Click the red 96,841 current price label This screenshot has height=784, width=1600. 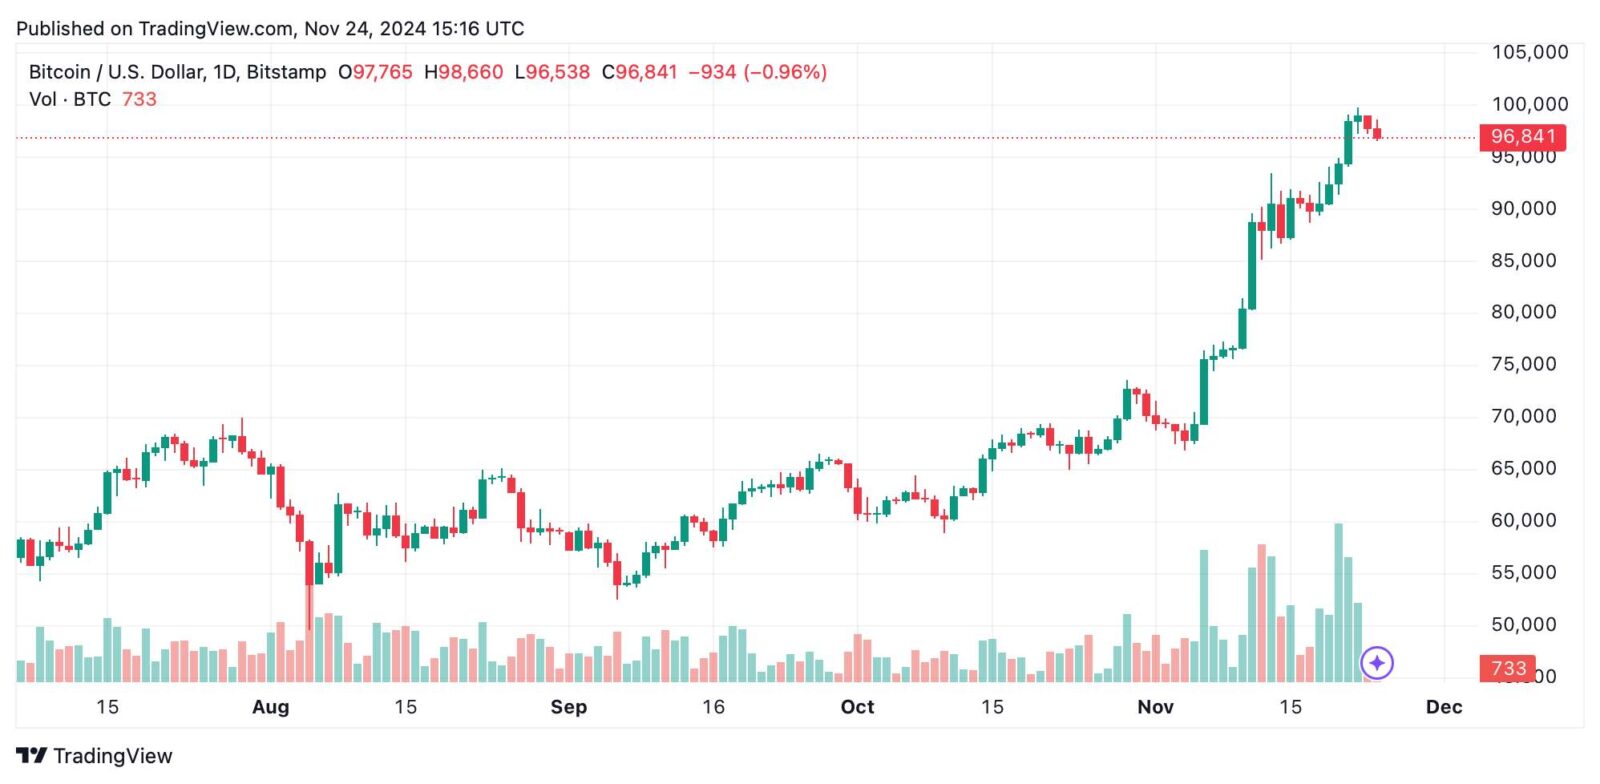point(1522,136)
